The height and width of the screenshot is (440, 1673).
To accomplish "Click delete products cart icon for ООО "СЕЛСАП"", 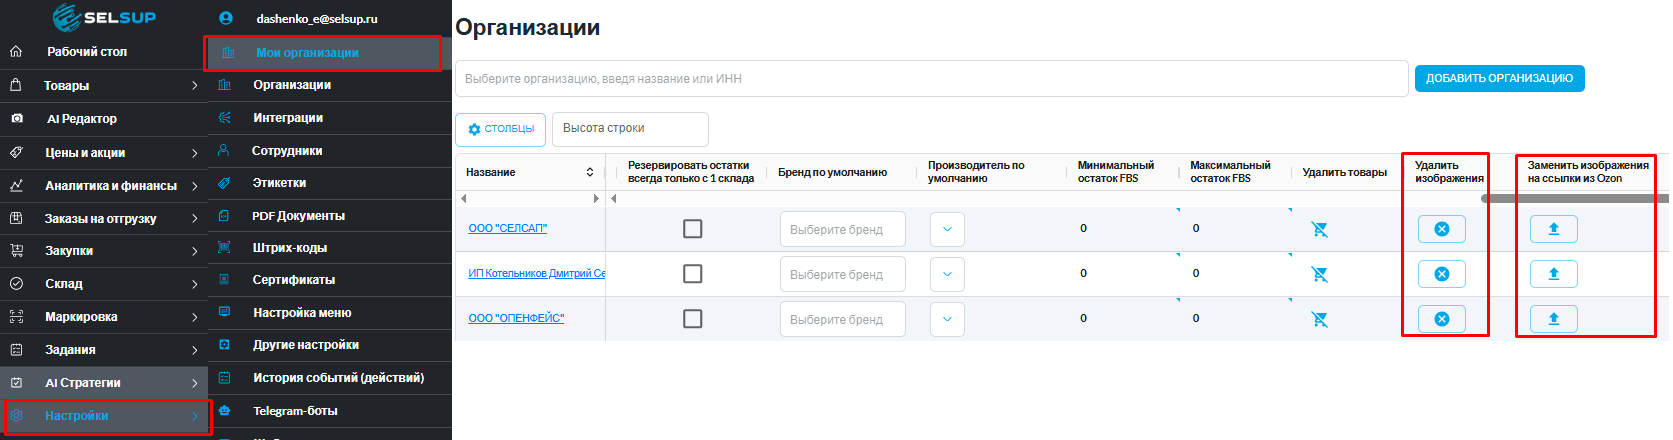I will 1319,229.
